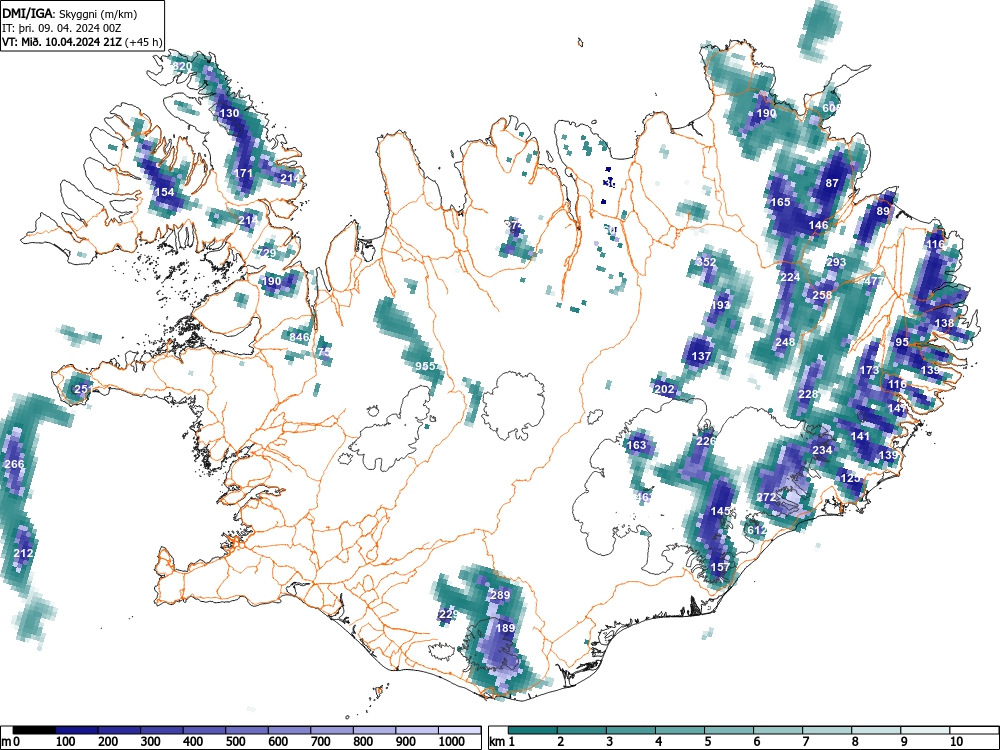Click the visibility value '234' on the map
This screenshot has width=1000, height=750.
pyautogui.click(x=822, y=450)
